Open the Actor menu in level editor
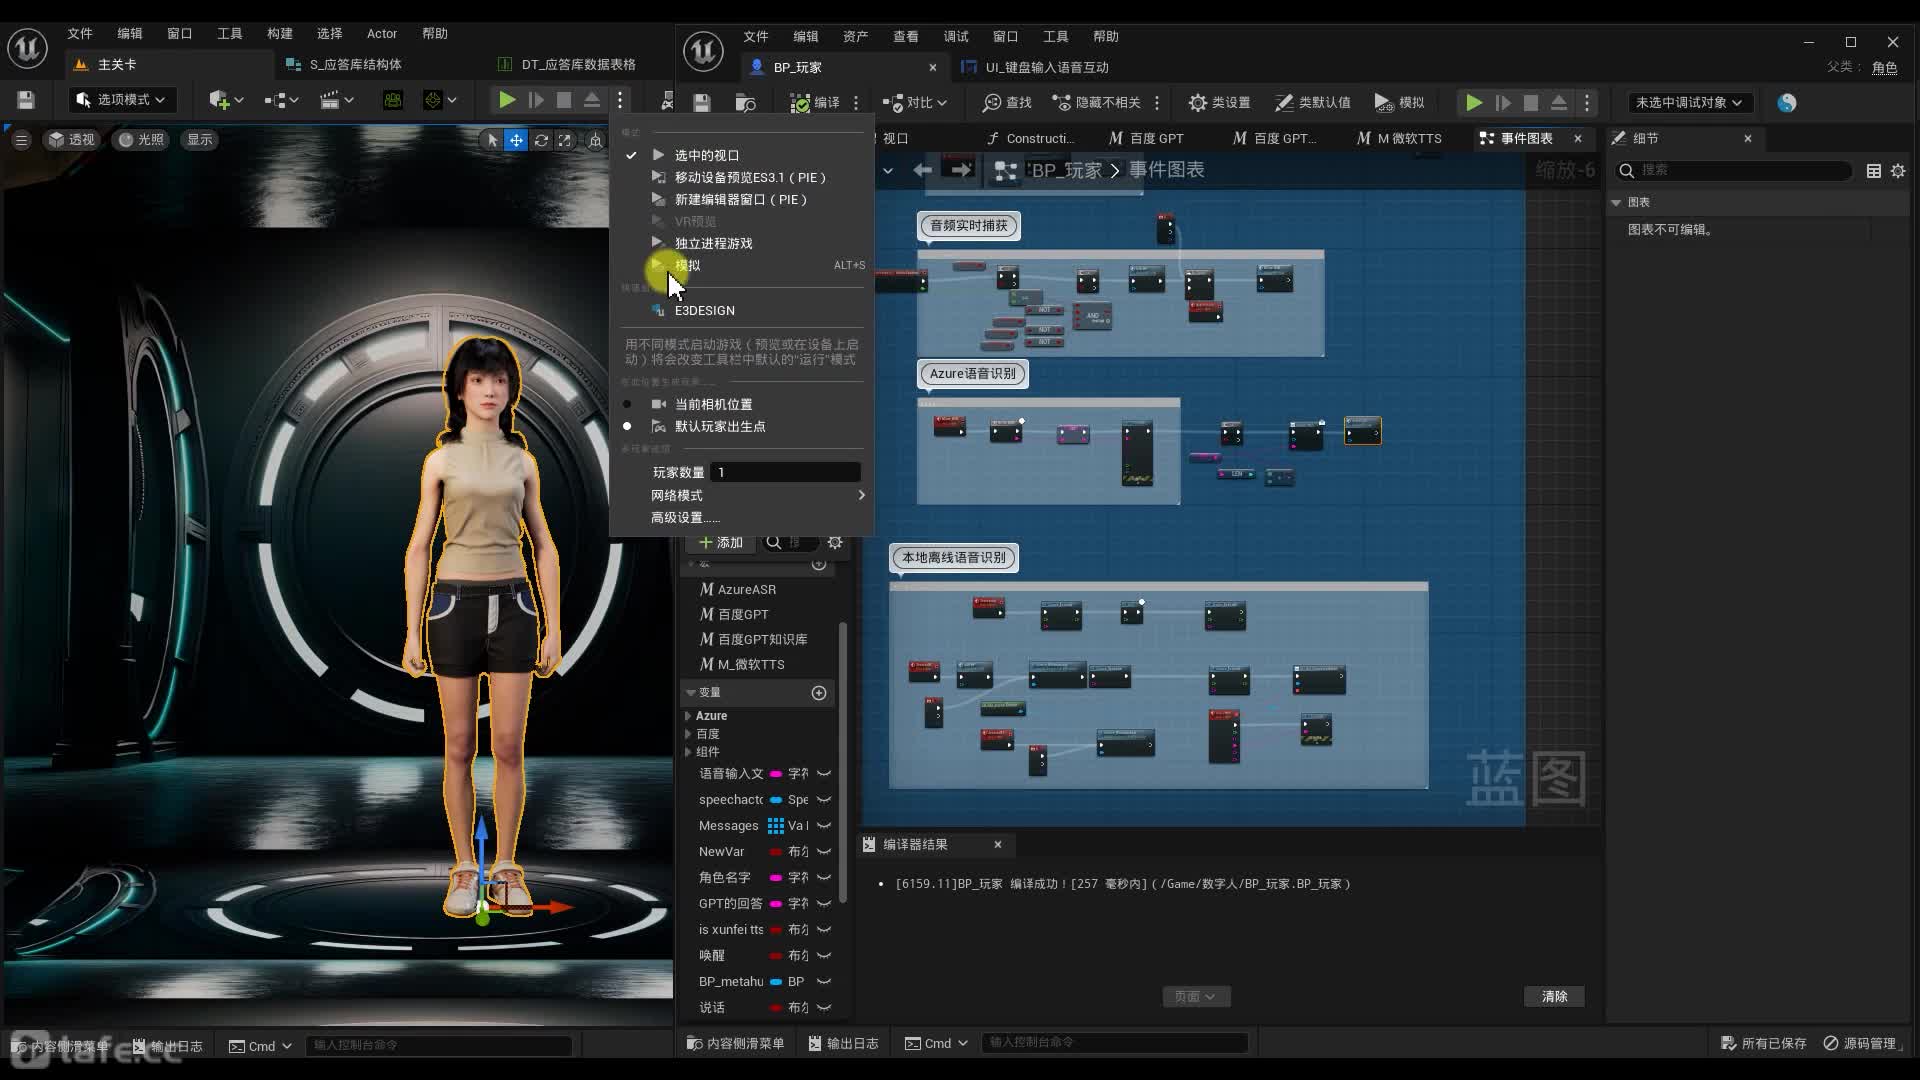 click(x=382, y=34)
